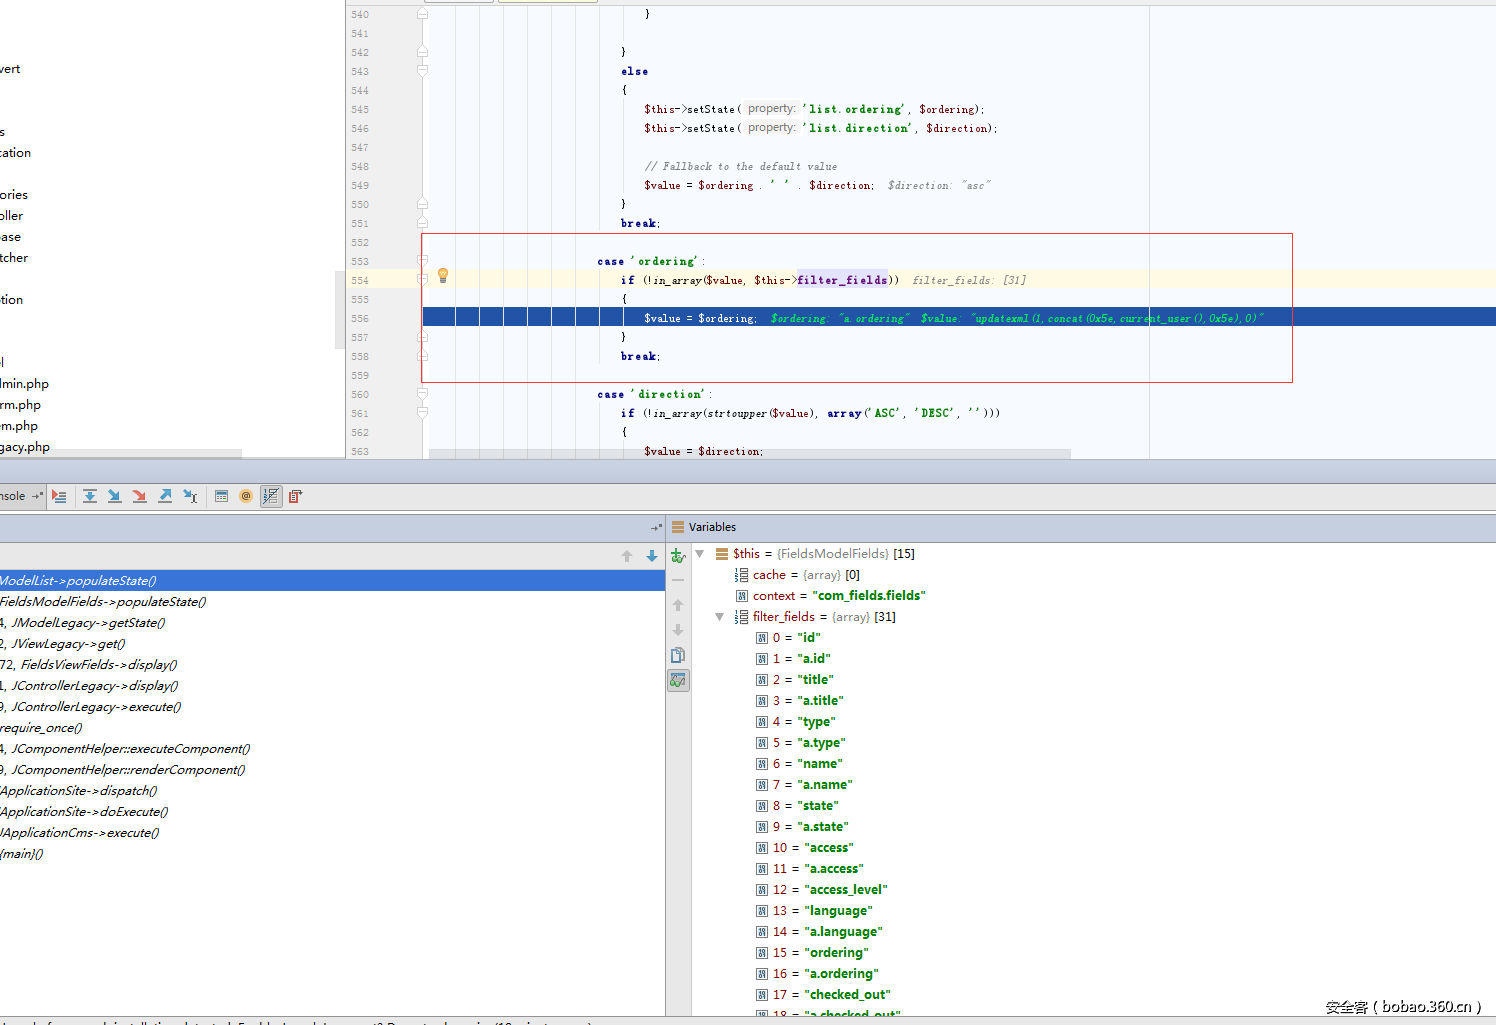Click the red Force Step Into icon
The width and height of the screenshot is (1496, 1025).
[139, 496]
